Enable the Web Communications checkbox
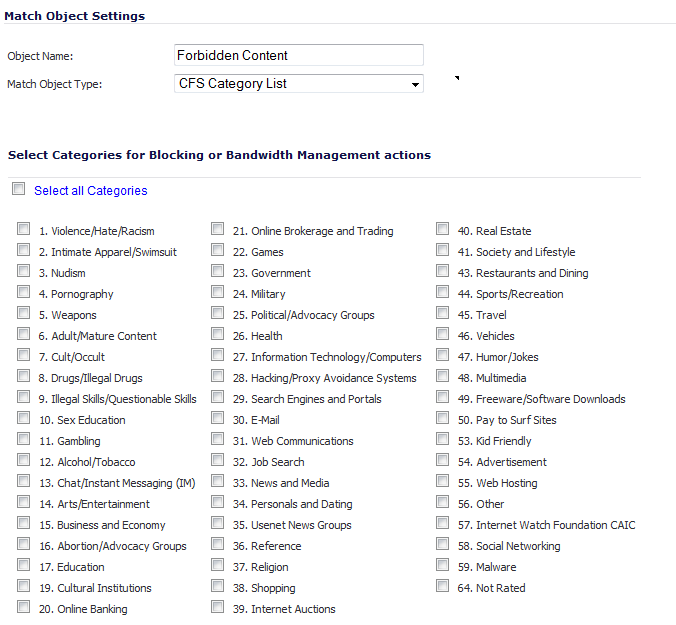Viewport: 676px width, 625px height. [x=218, y=439]
